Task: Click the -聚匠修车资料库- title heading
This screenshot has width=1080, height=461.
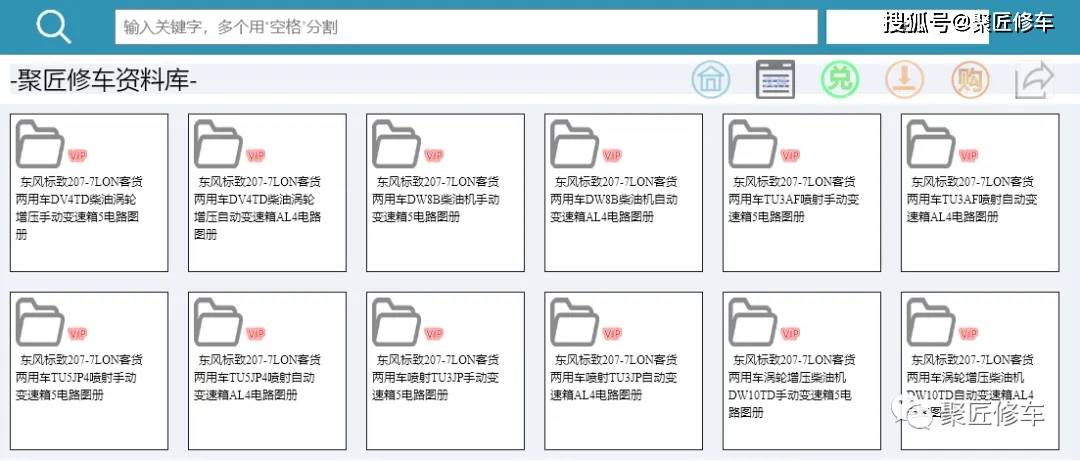Action: 104,81
